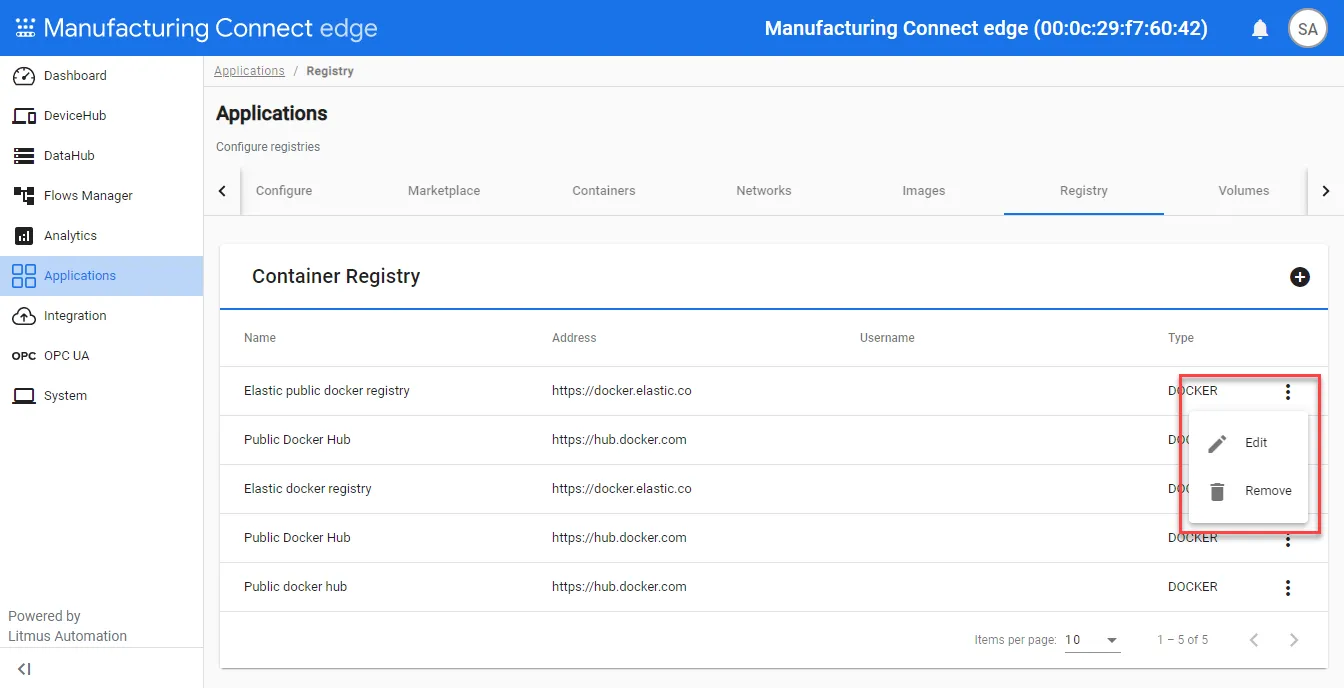Click the OPC UA icon

coord(24,356)
